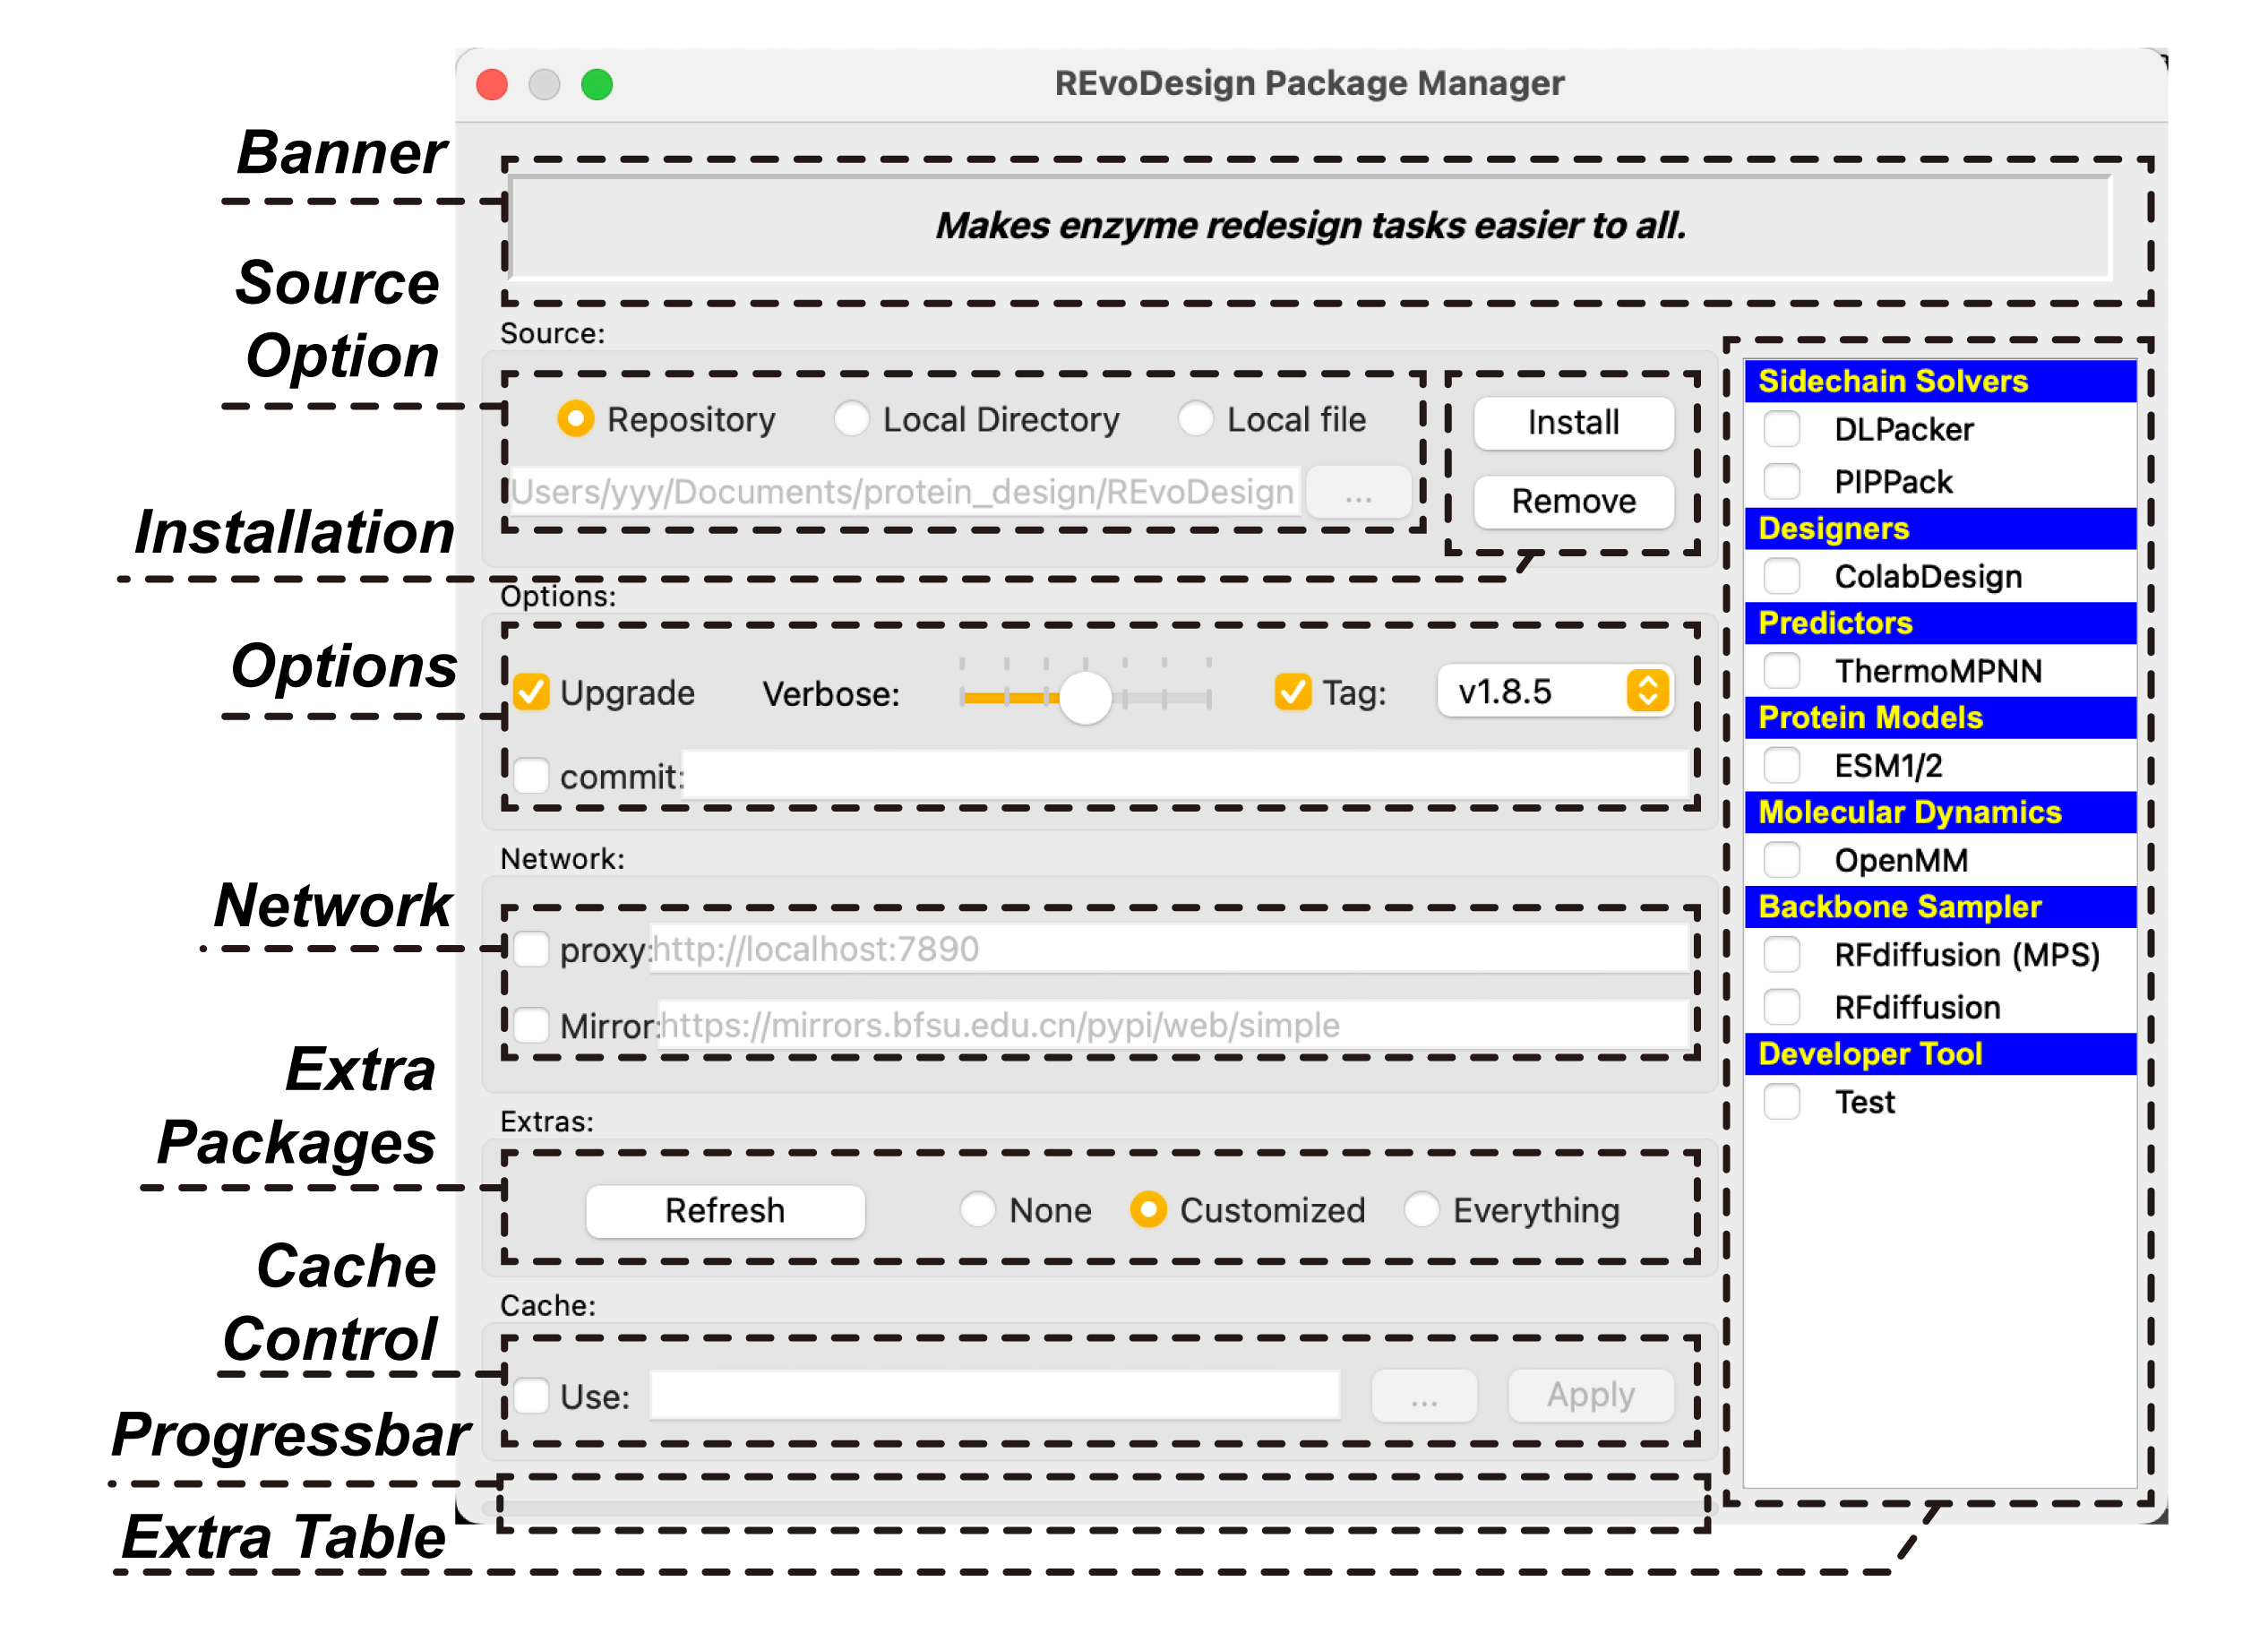Click the Install button
The width and height of the screenshot is (2268, 1633).
pyautogui.click(x=1573, y=423)
